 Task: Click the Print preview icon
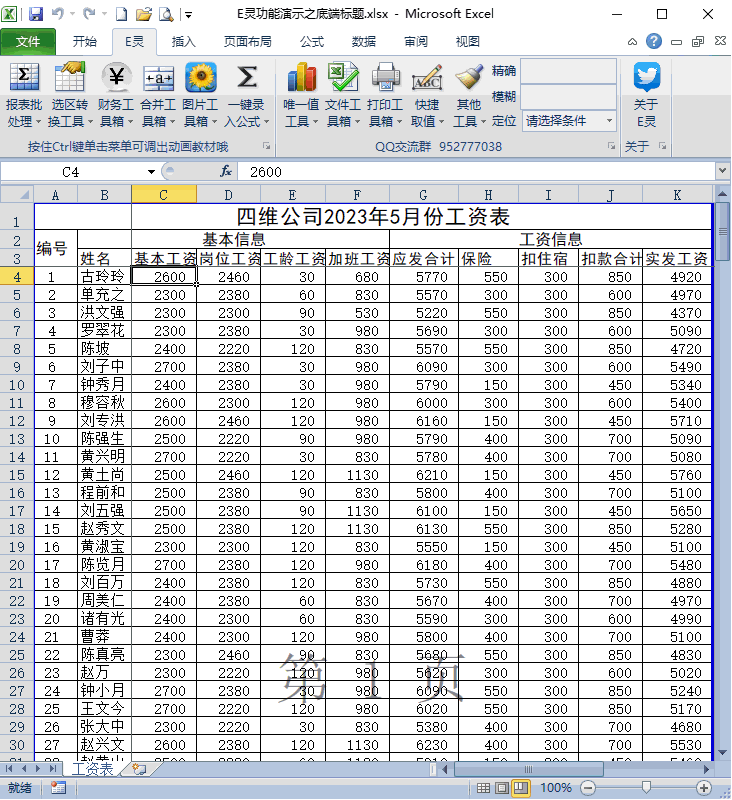[166, 14]
